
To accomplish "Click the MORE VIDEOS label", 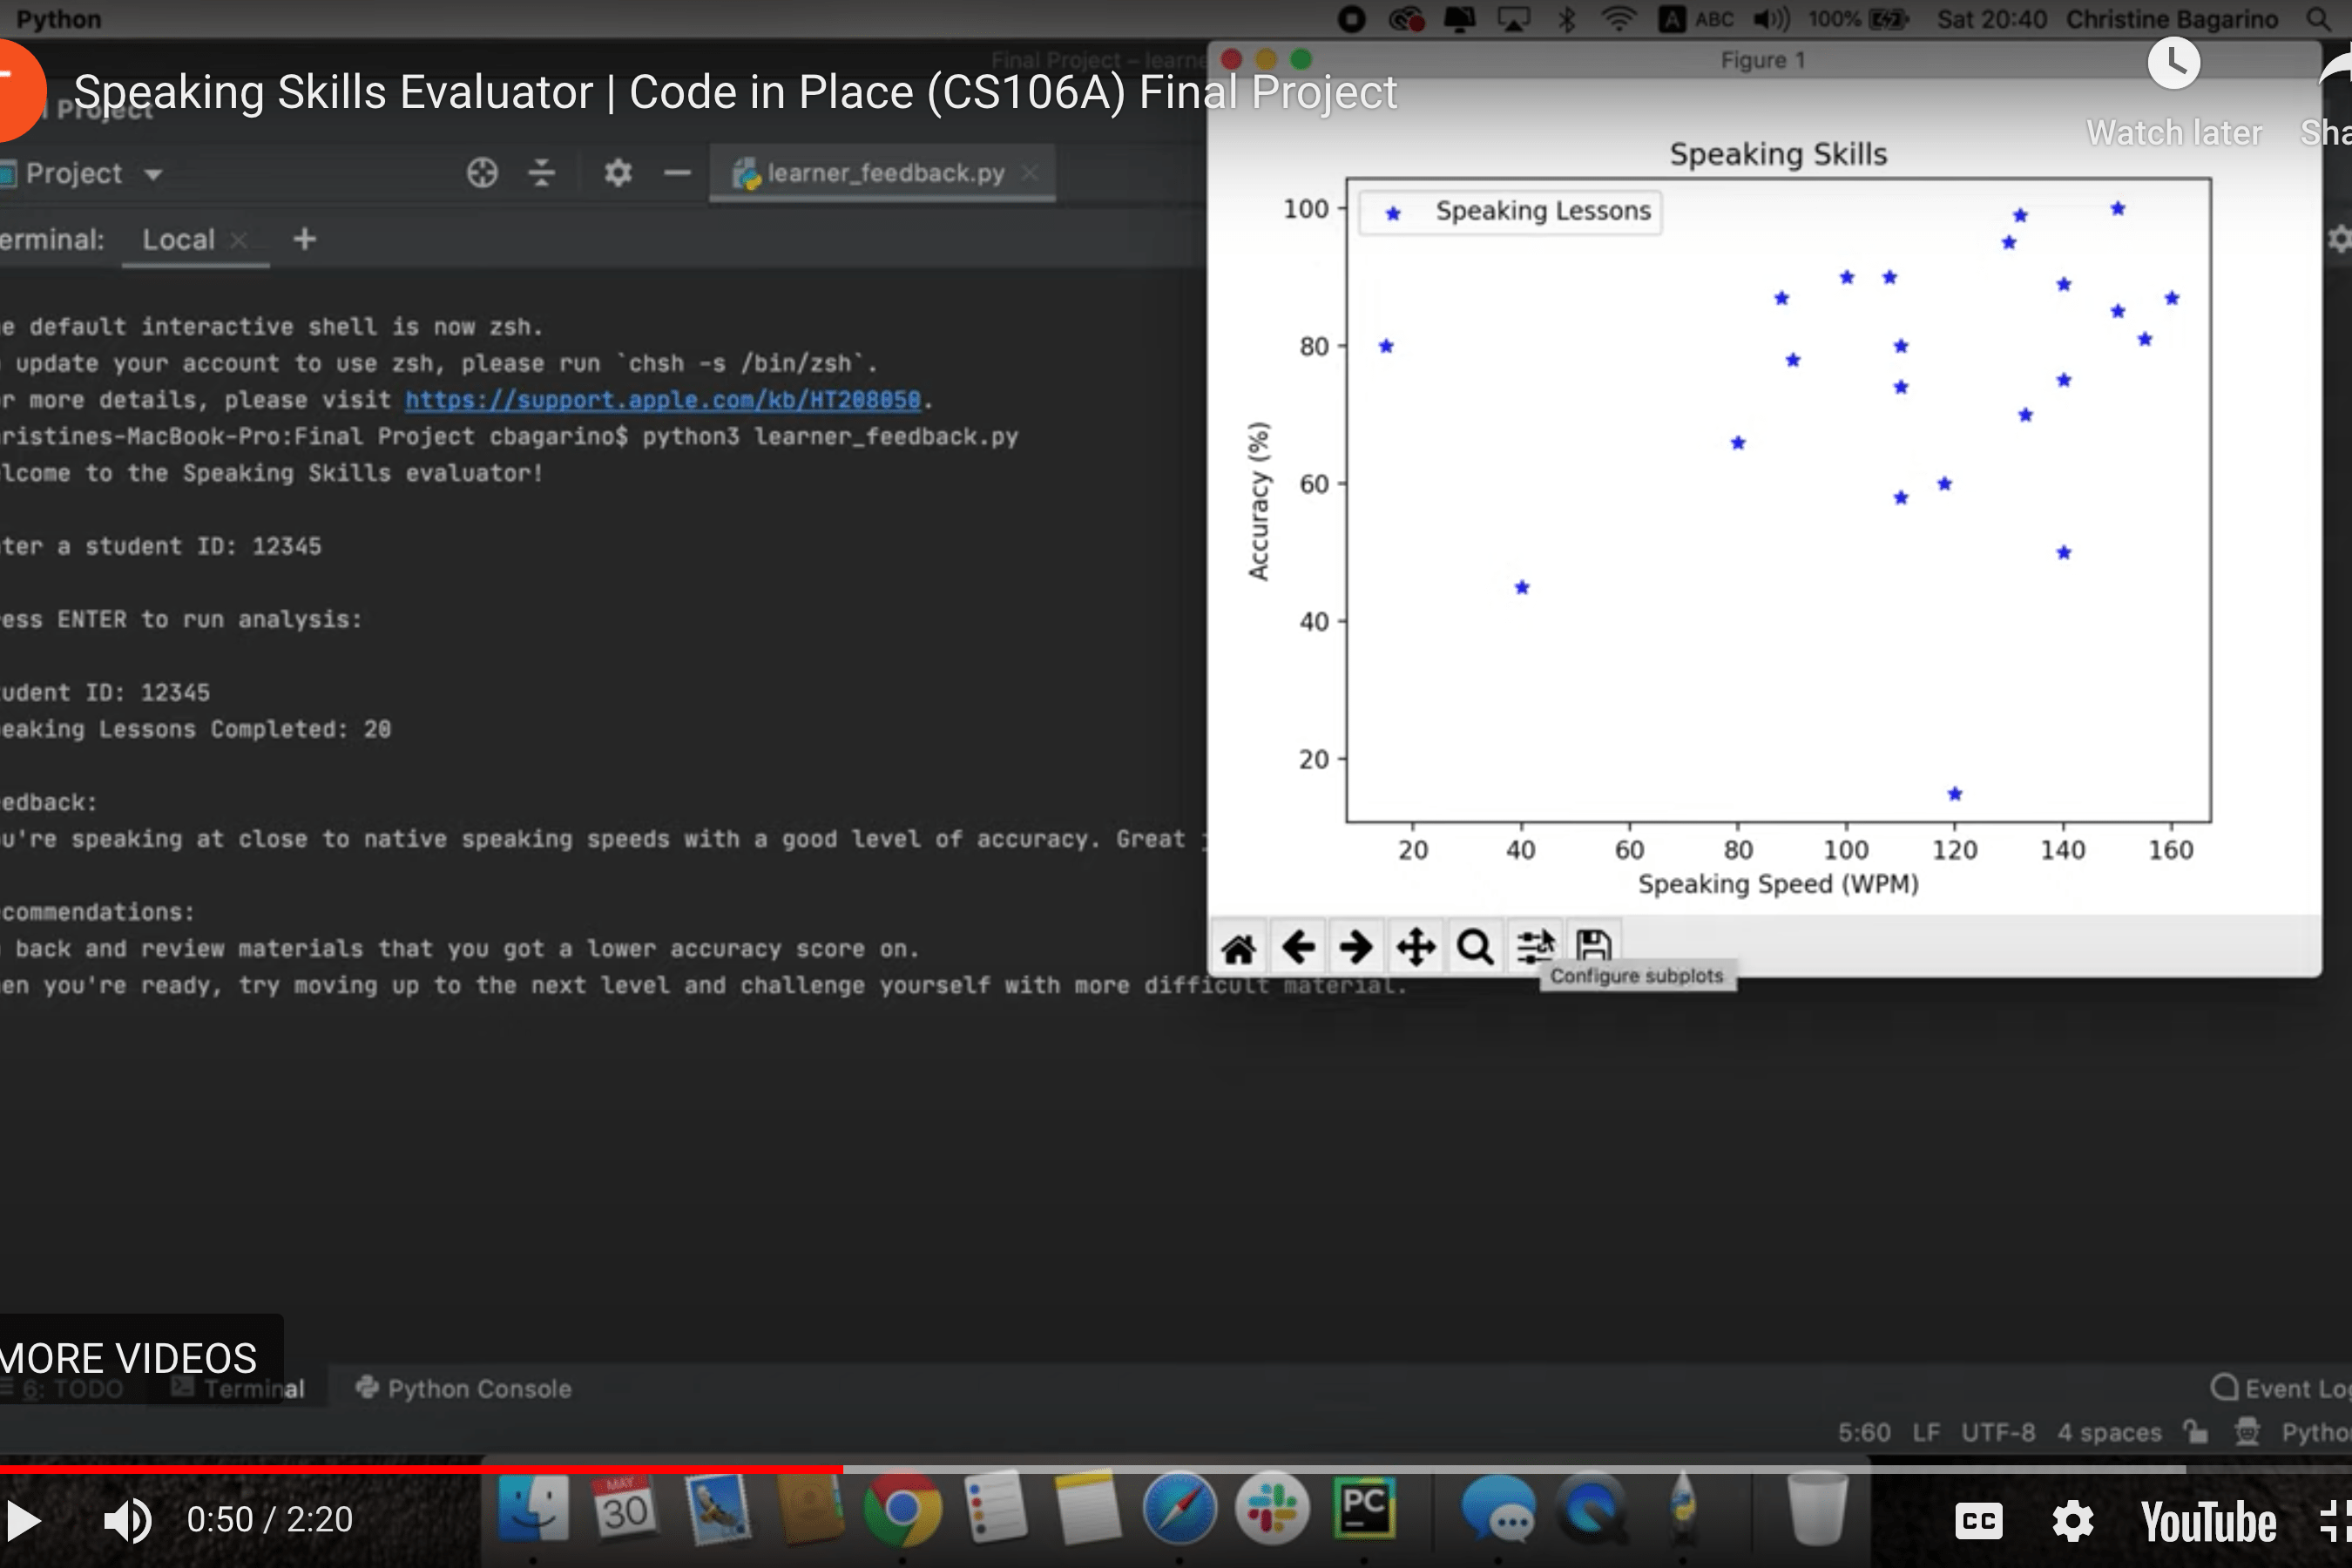I will pos(129,1358).
